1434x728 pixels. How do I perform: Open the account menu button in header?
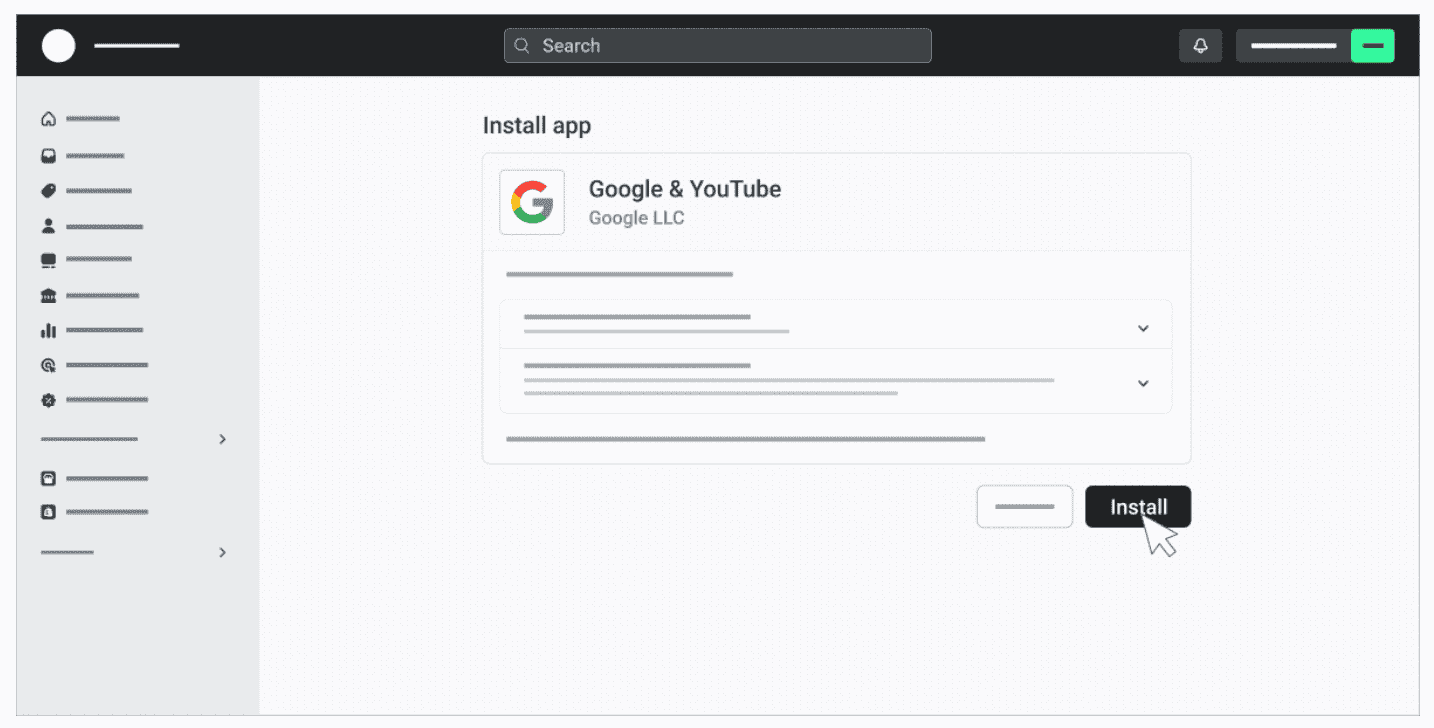tap(1315, 46)
